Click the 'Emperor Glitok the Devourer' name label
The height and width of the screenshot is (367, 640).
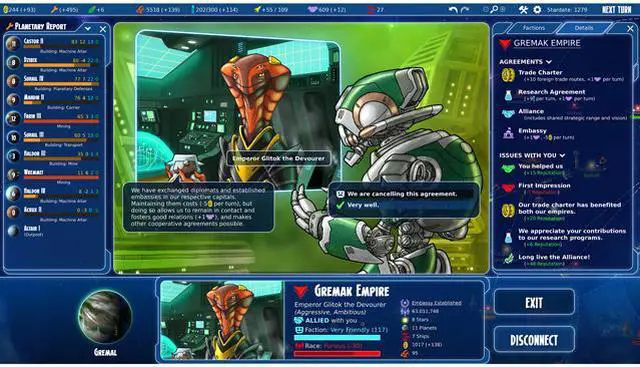pyautogui.click(x=279, y=158)
